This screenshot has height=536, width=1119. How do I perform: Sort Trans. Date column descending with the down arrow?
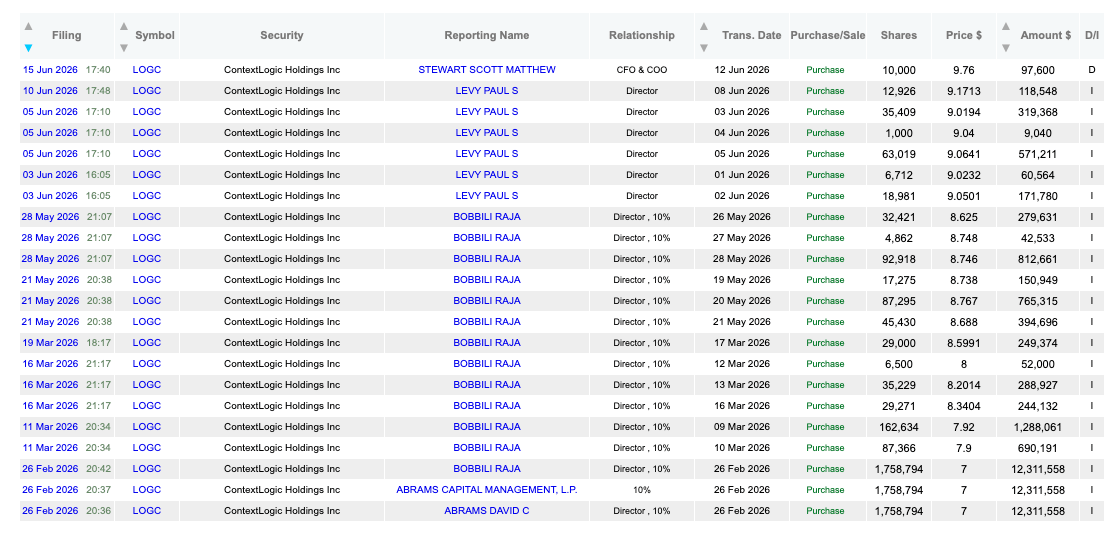[x=704, y=48]
